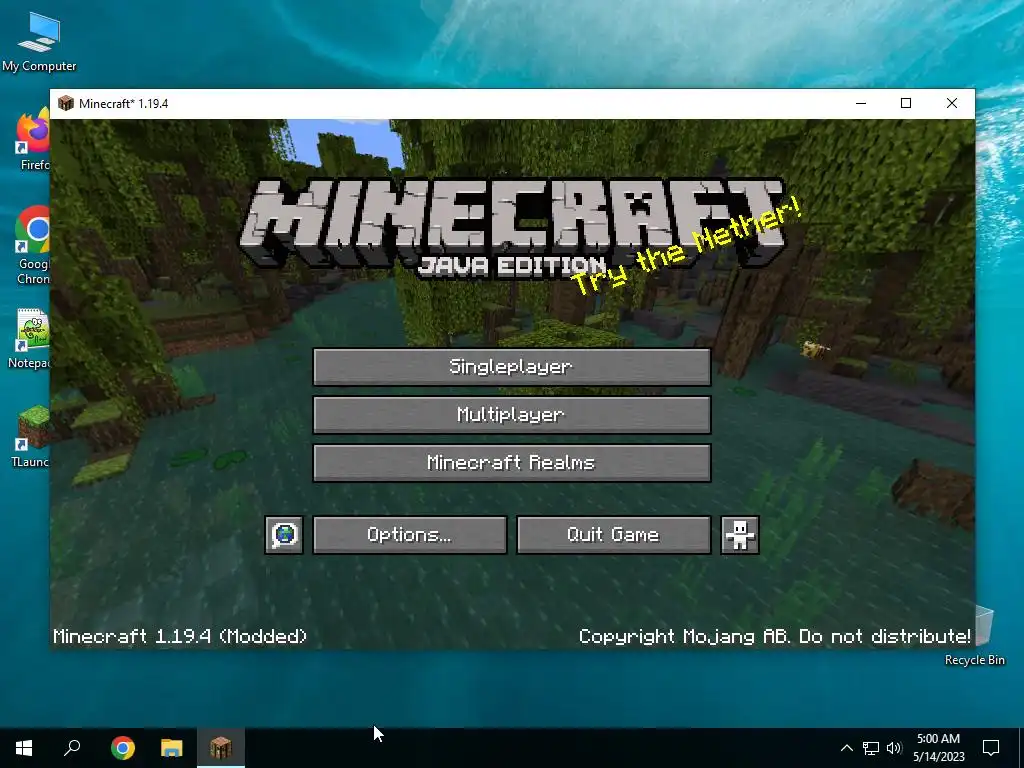The width and height of the screenshot is (1024, 768).
Task: Minimize the Minecraft window
Action: tap(861, 103)
